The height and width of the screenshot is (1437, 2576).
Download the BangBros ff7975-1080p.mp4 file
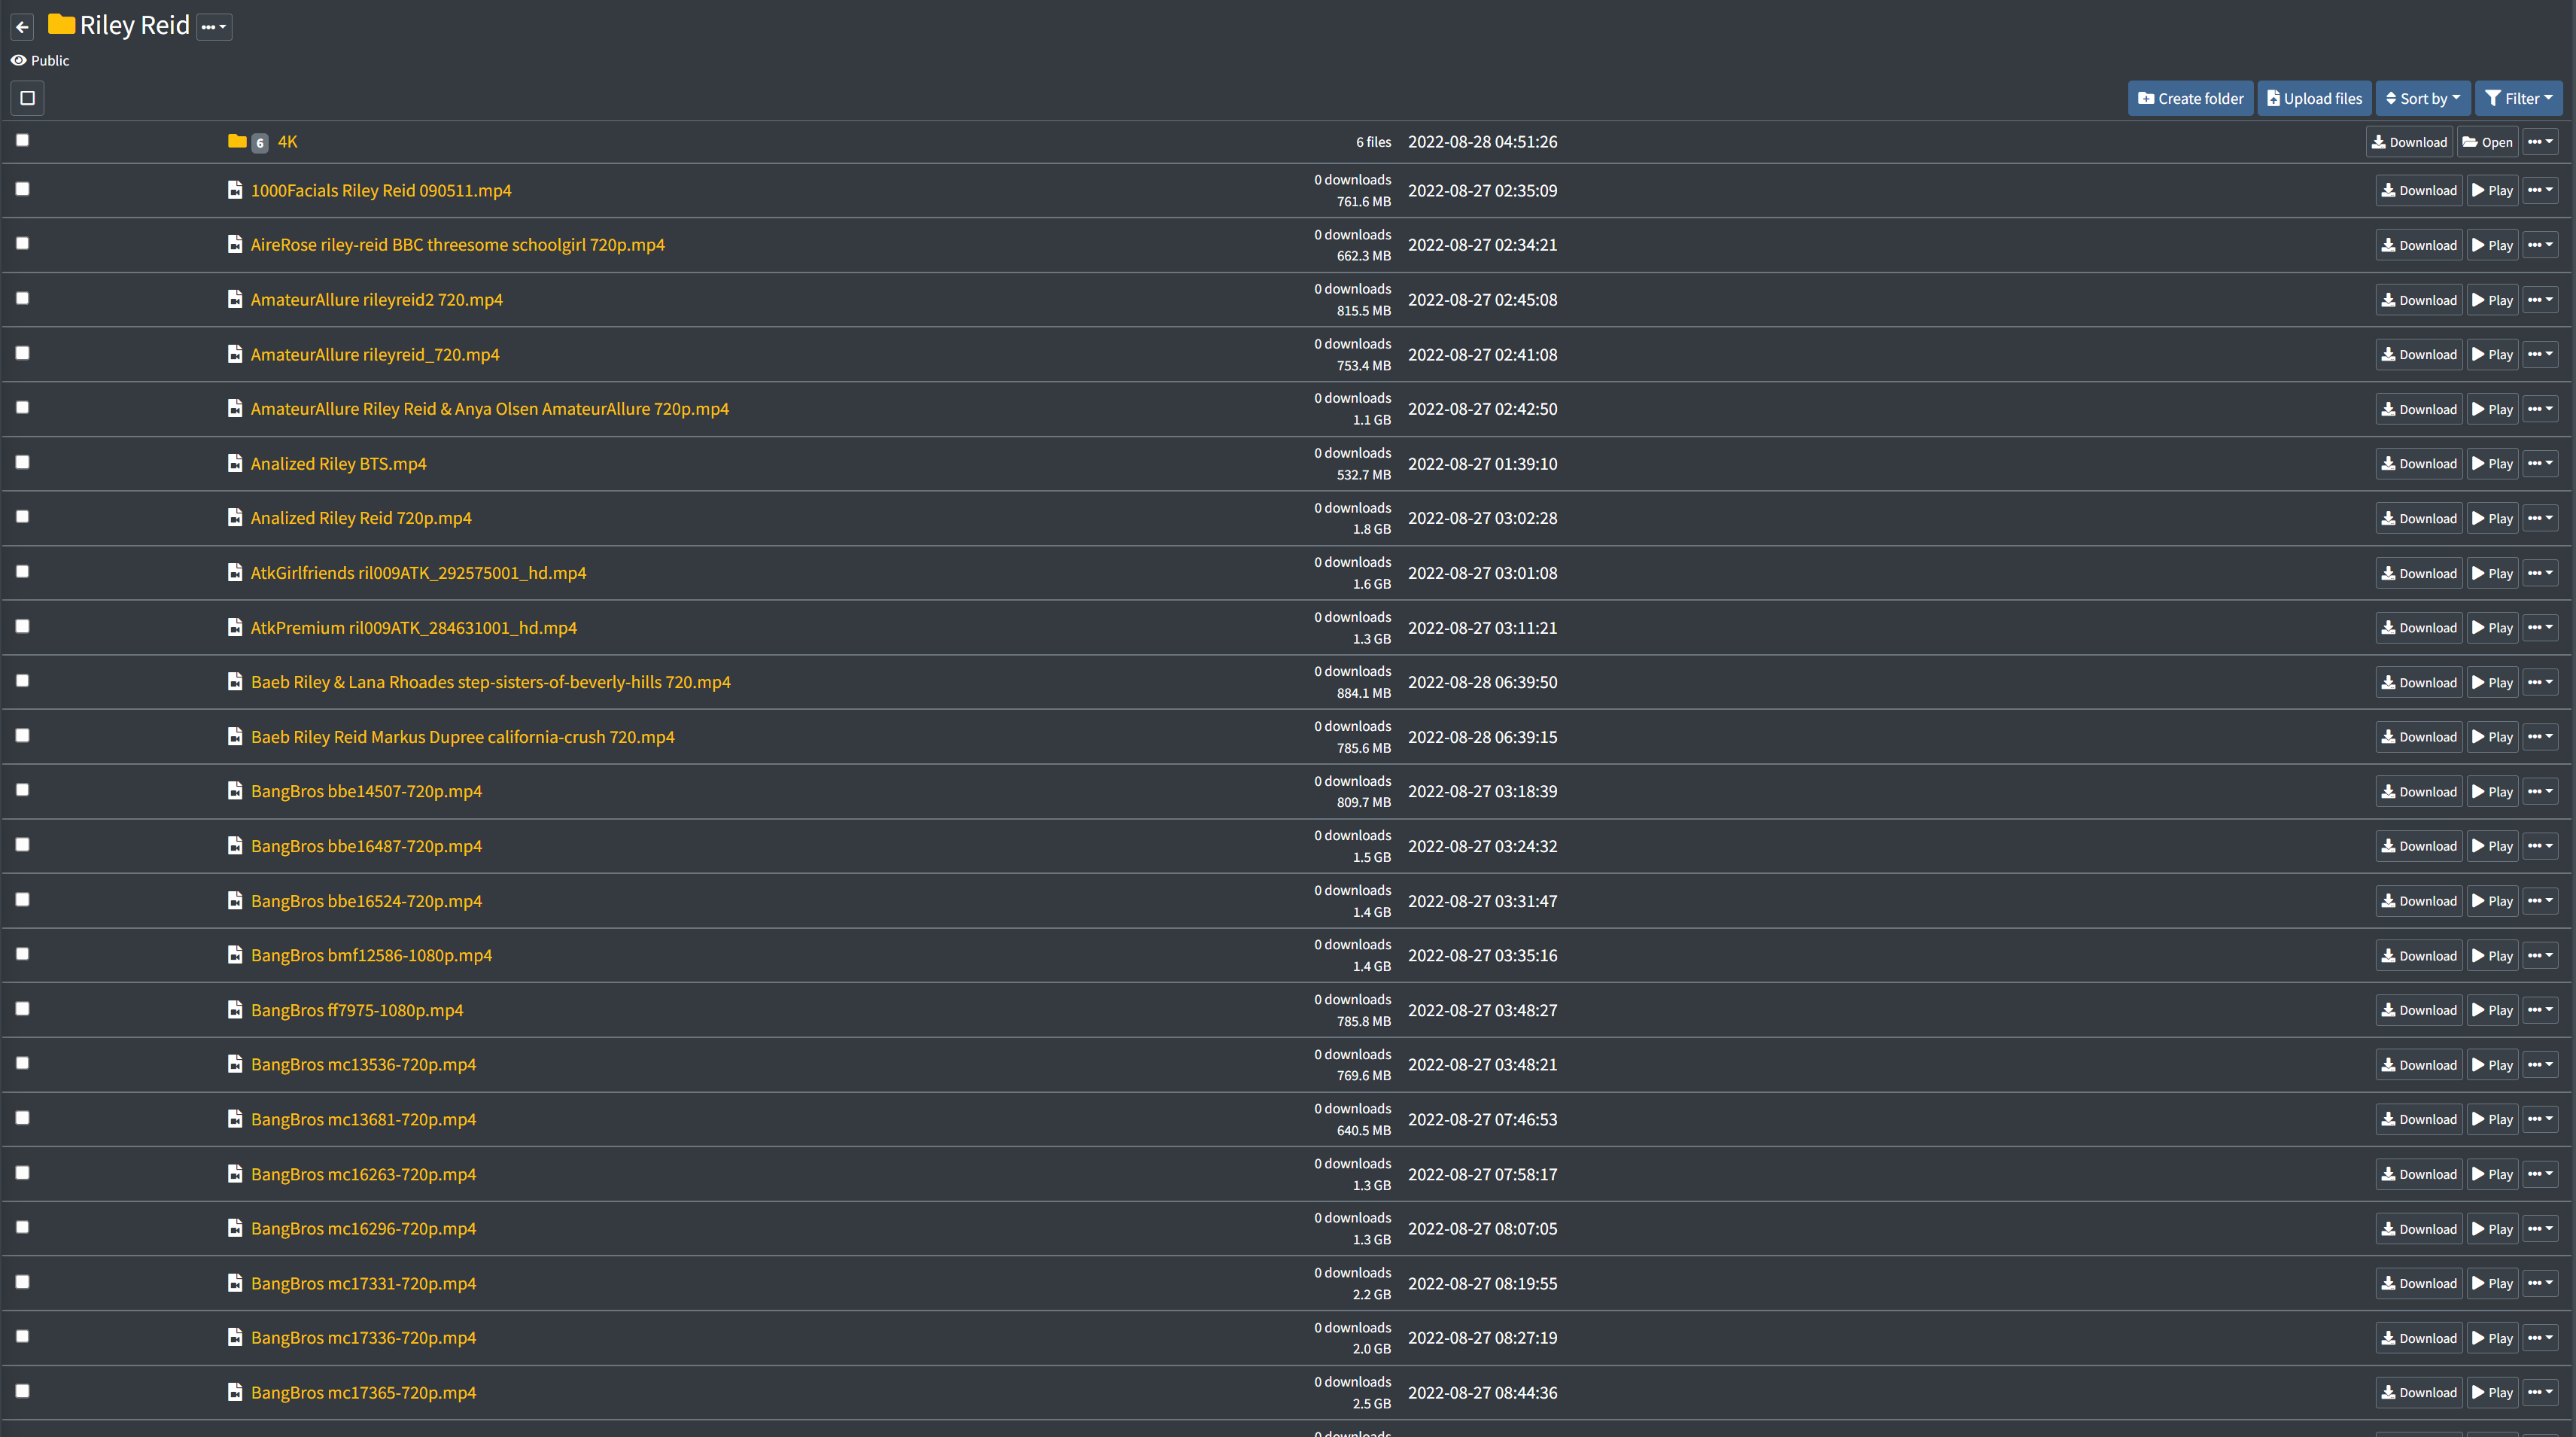[2418, 1010]
